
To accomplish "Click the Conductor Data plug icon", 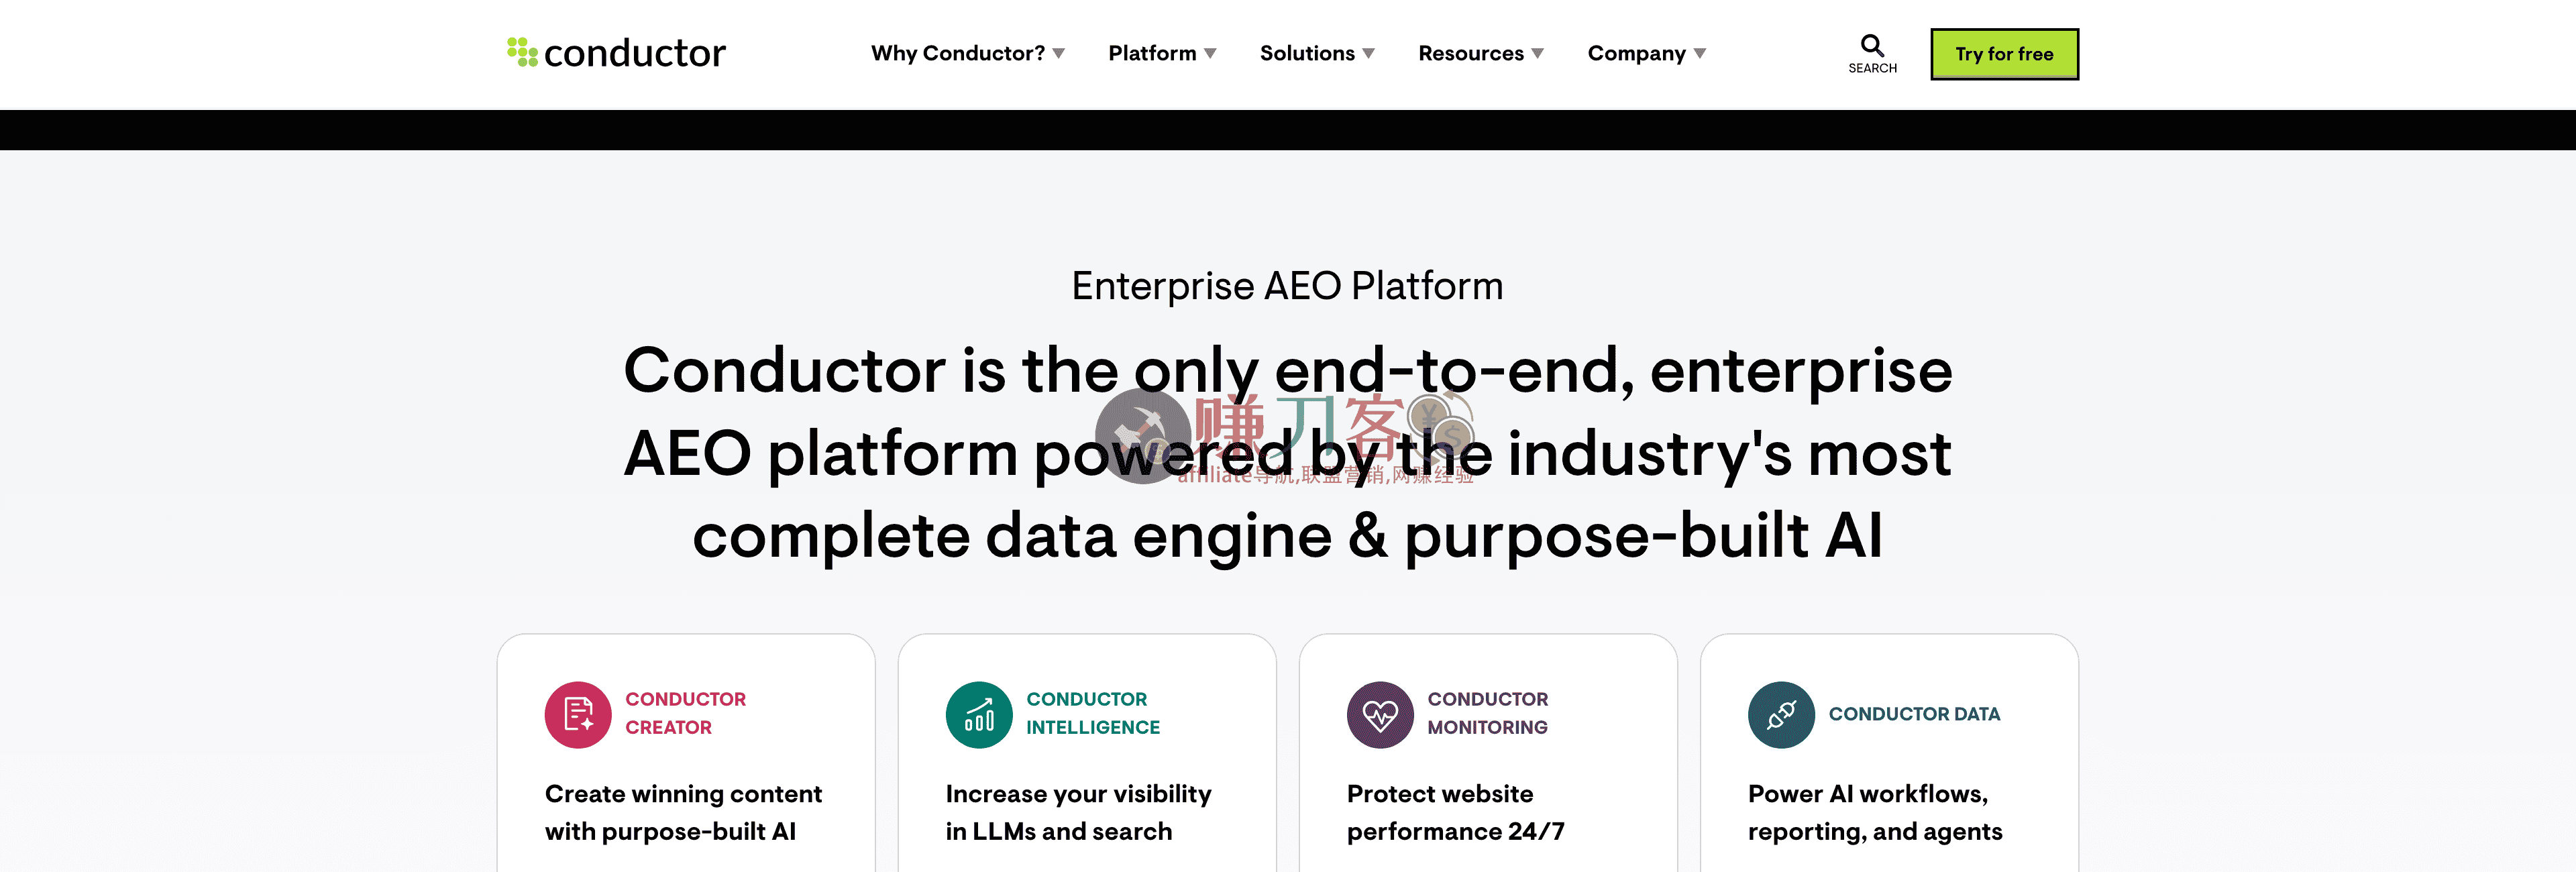I will click(1780, 715).
